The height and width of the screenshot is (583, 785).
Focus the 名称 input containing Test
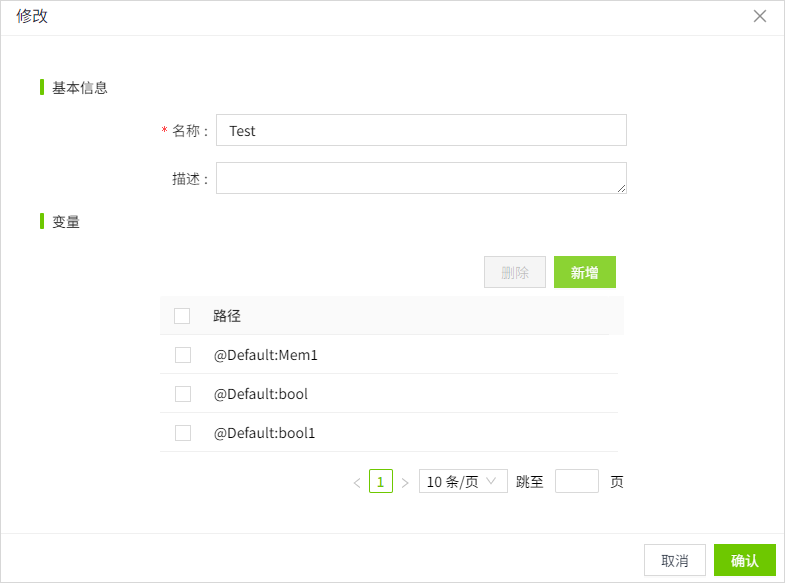tap(421, 130)
